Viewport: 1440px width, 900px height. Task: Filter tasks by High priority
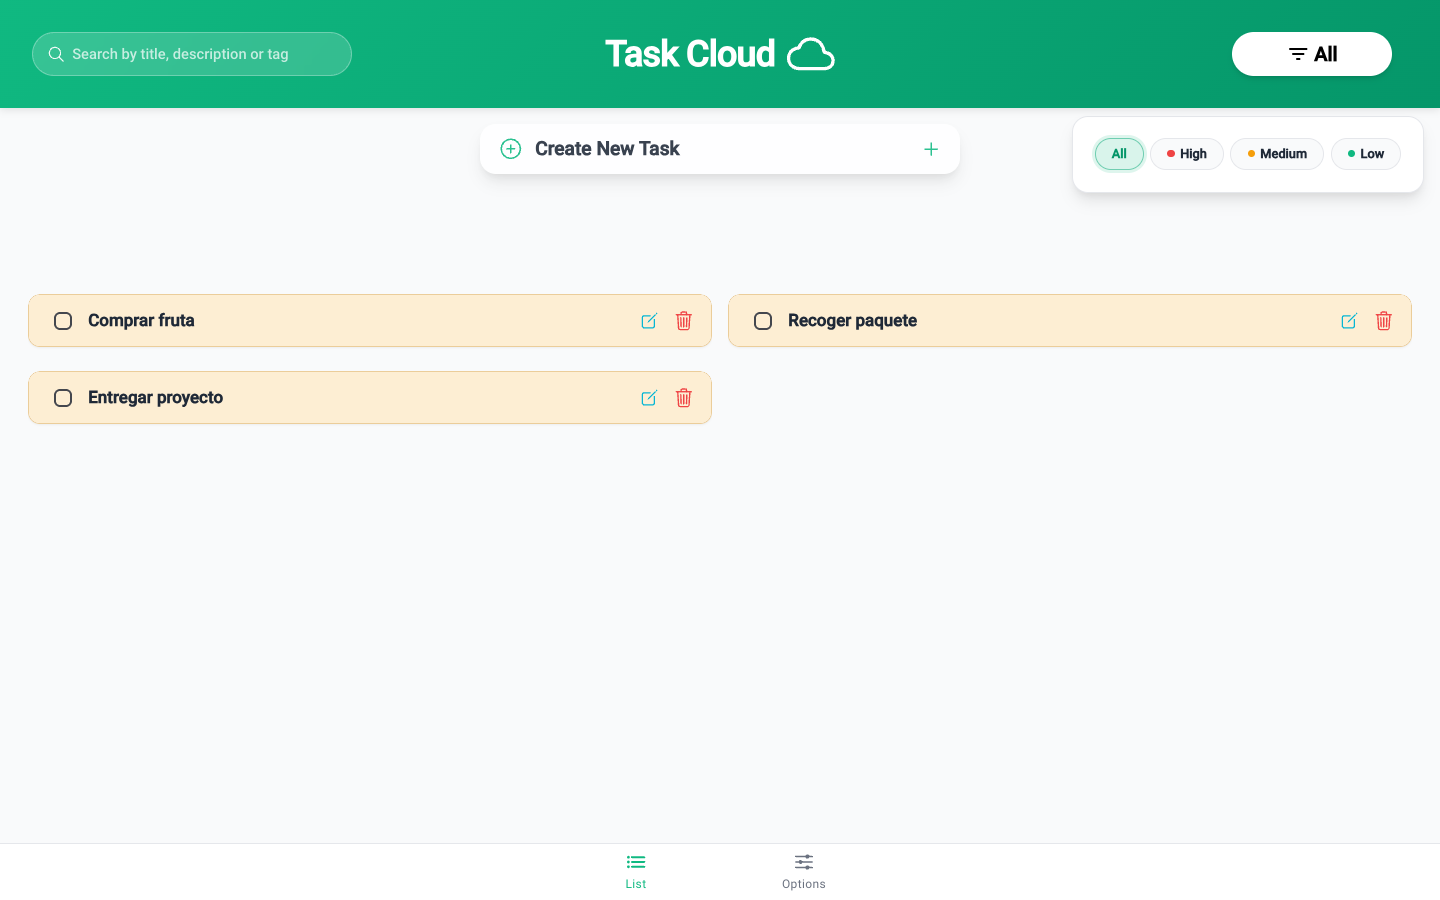[1187, 154]
